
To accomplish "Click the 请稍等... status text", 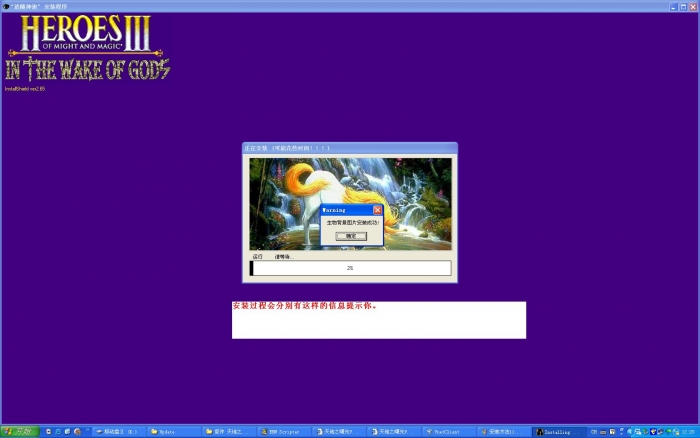I will pyautogui.click(x=283, y=257).
